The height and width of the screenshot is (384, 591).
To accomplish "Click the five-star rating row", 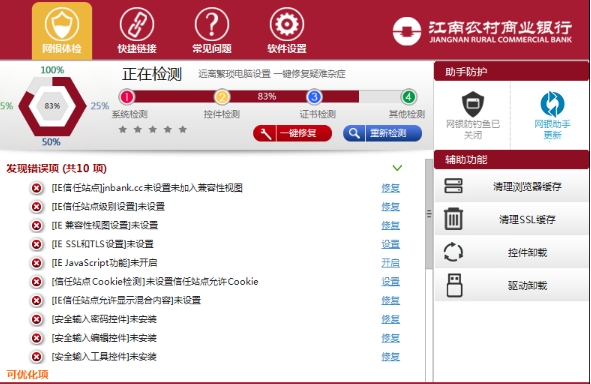I will 153,130.
